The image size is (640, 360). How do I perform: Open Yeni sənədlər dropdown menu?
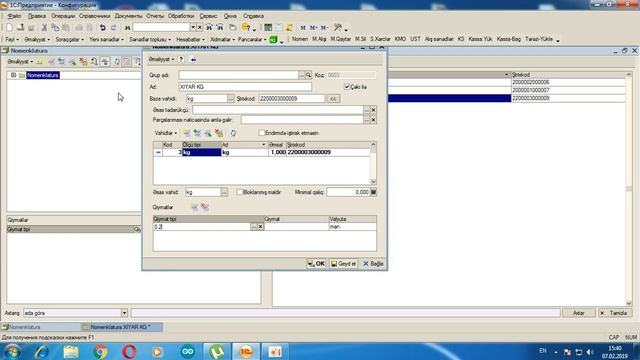pyautogui.click(x=106, y=40)
